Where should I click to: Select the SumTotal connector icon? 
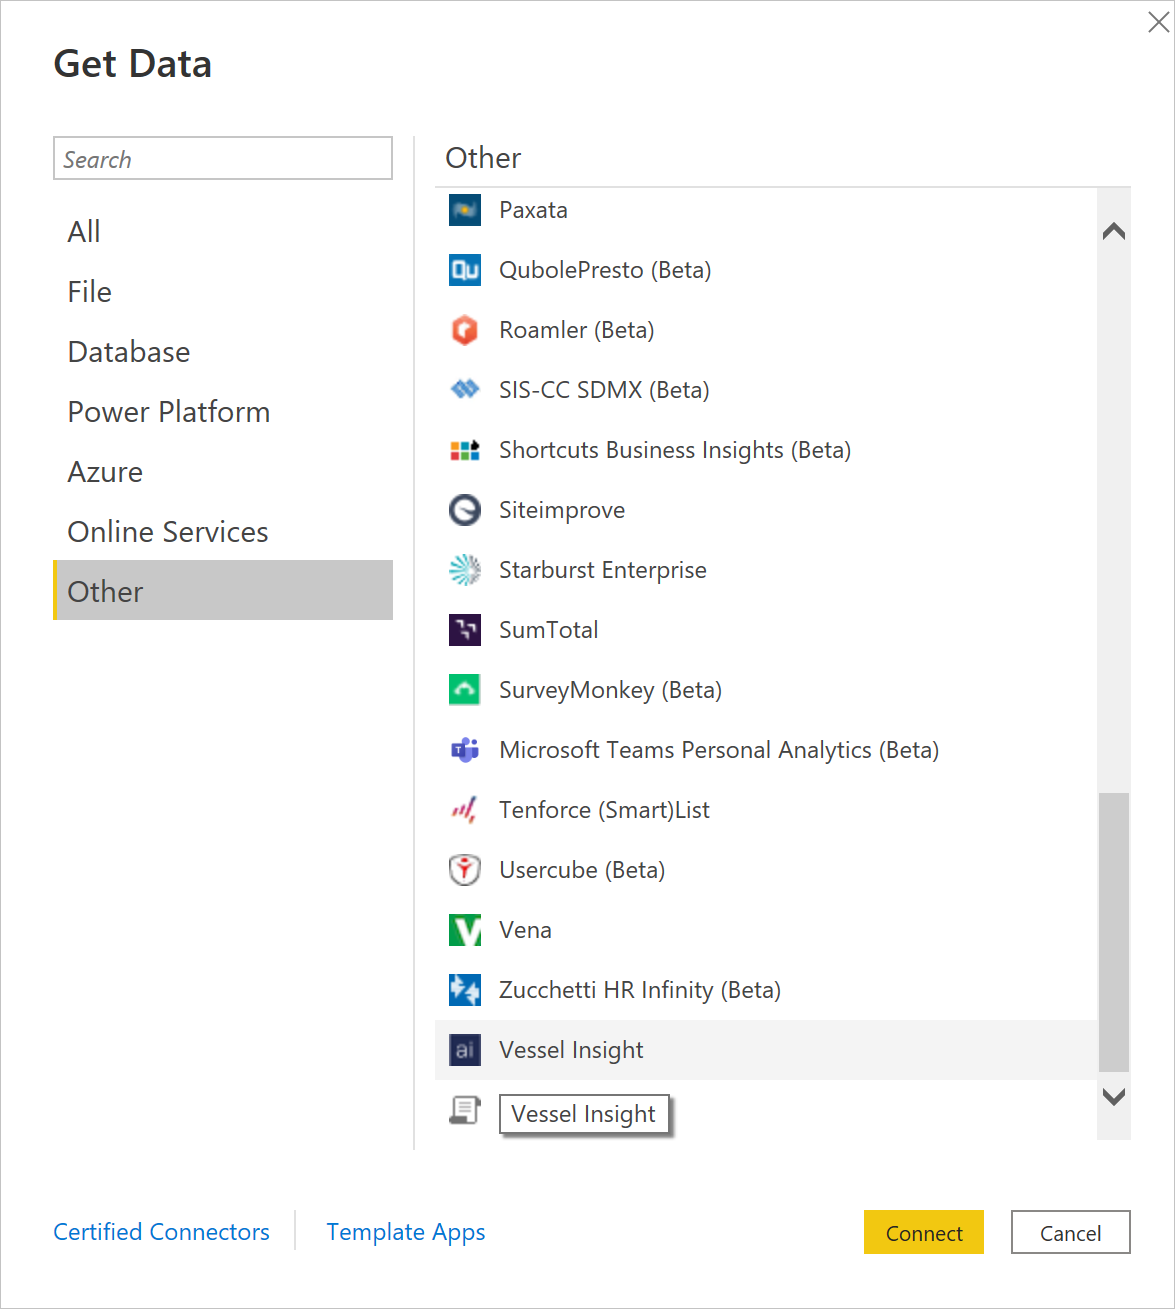click(465, 630)
